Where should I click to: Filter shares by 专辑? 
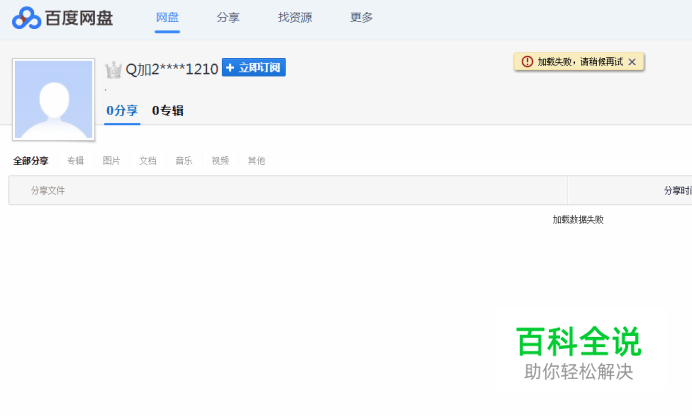pos(75,161)
